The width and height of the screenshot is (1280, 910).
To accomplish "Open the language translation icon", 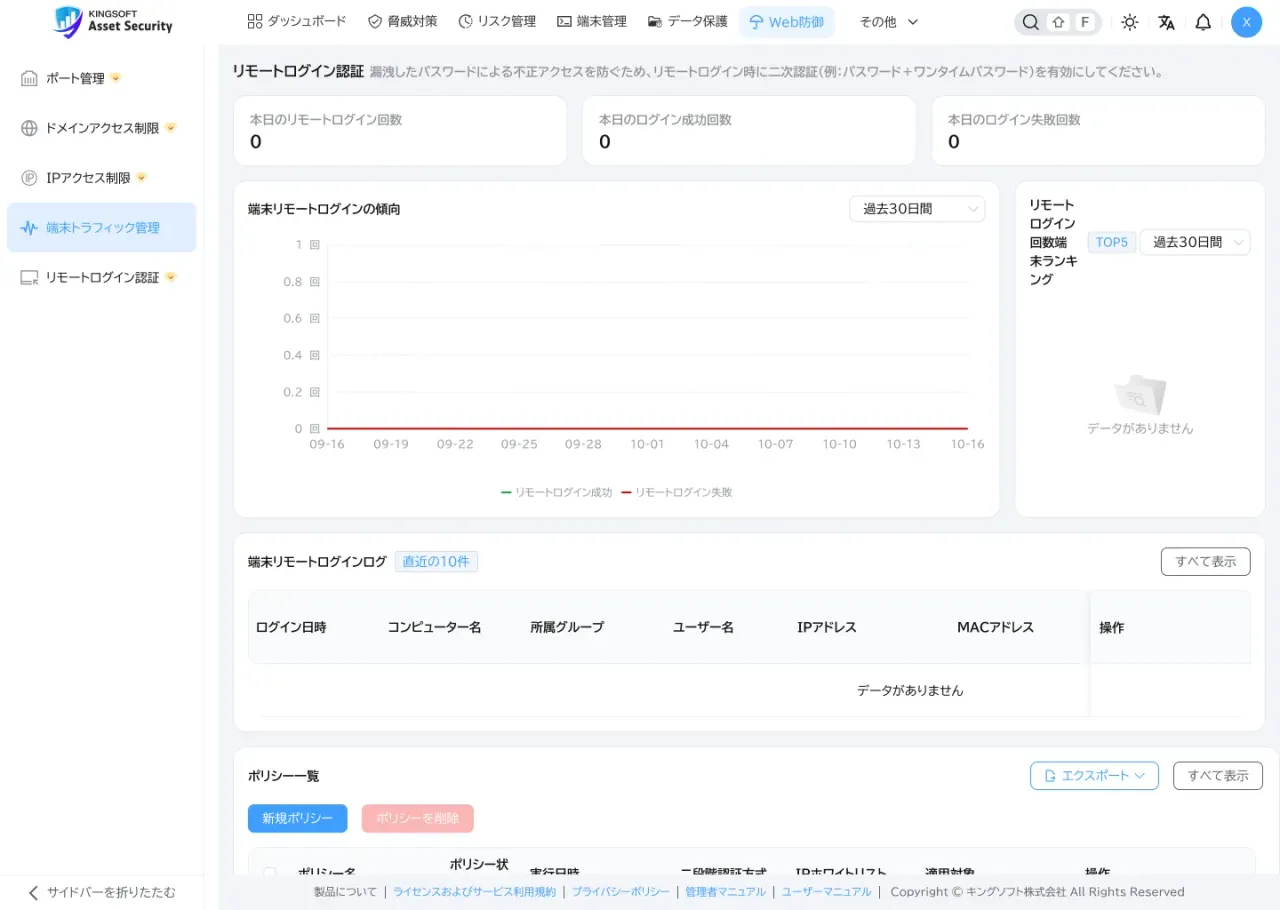I will [x=1166, y=22].
